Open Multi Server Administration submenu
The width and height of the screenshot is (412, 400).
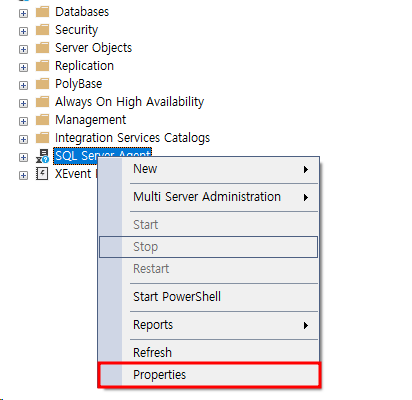point(208,197)
